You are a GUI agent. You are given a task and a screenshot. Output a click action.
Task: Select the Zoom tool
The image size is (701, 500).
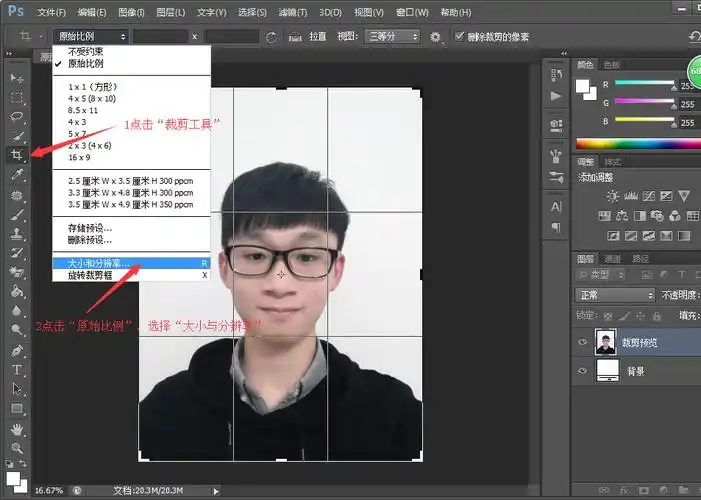tap(17, 448)
